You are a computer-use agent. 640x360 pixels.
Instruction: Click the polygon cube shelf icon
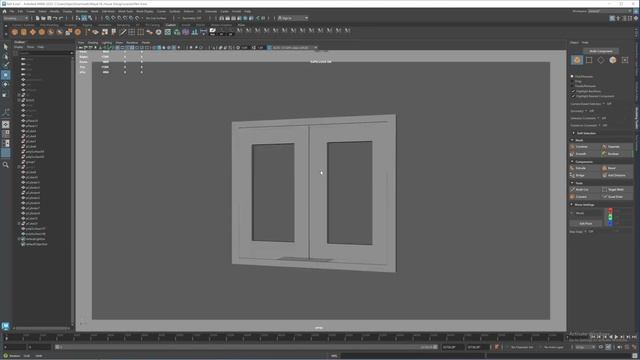(24, 32)
